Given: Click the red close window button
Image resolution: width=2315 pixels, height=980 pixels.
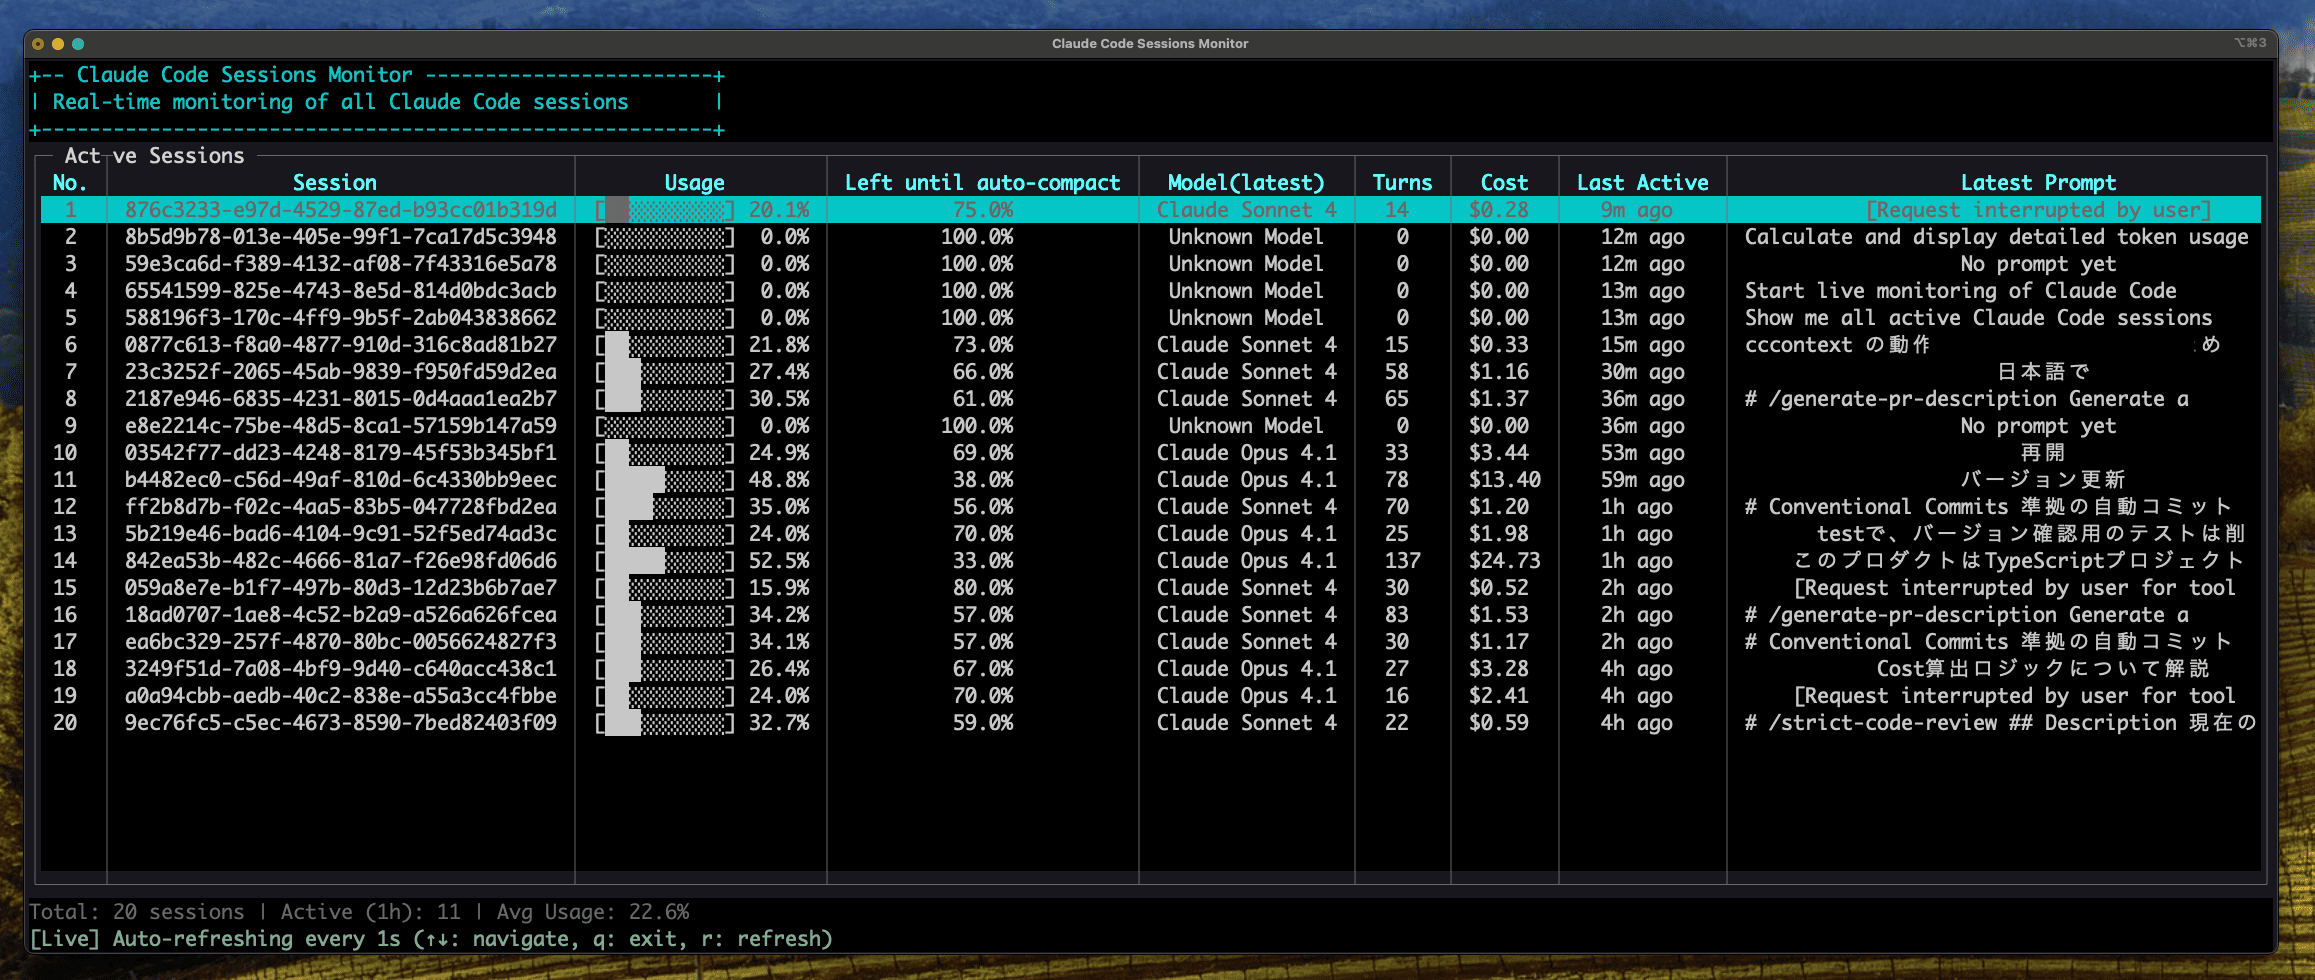Looking at the screenshot, I should (38, 44).
